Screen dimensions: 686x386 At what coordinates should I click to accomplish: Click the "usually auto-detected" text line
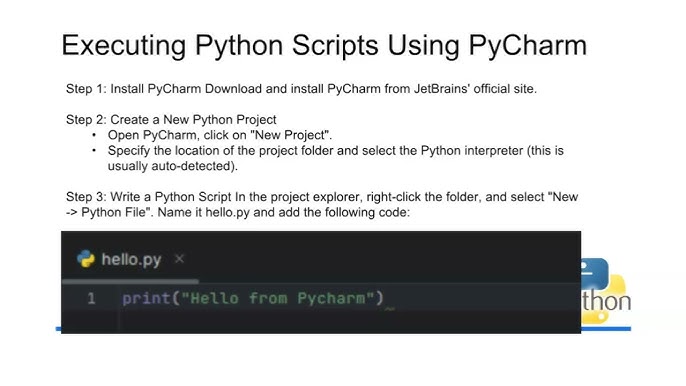pos(172,166)
